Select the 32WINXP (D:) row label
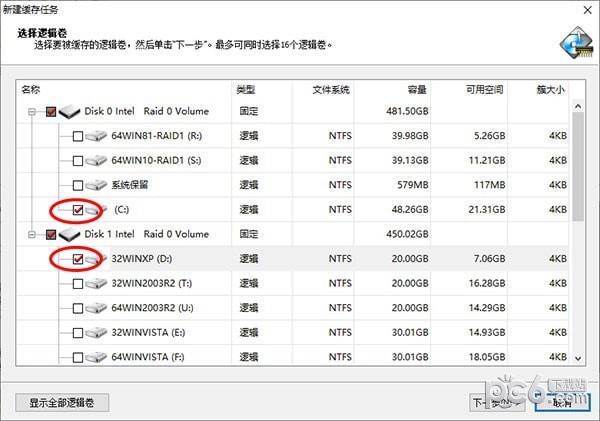Viewport: 600px width, 421px height. point(142,259)
